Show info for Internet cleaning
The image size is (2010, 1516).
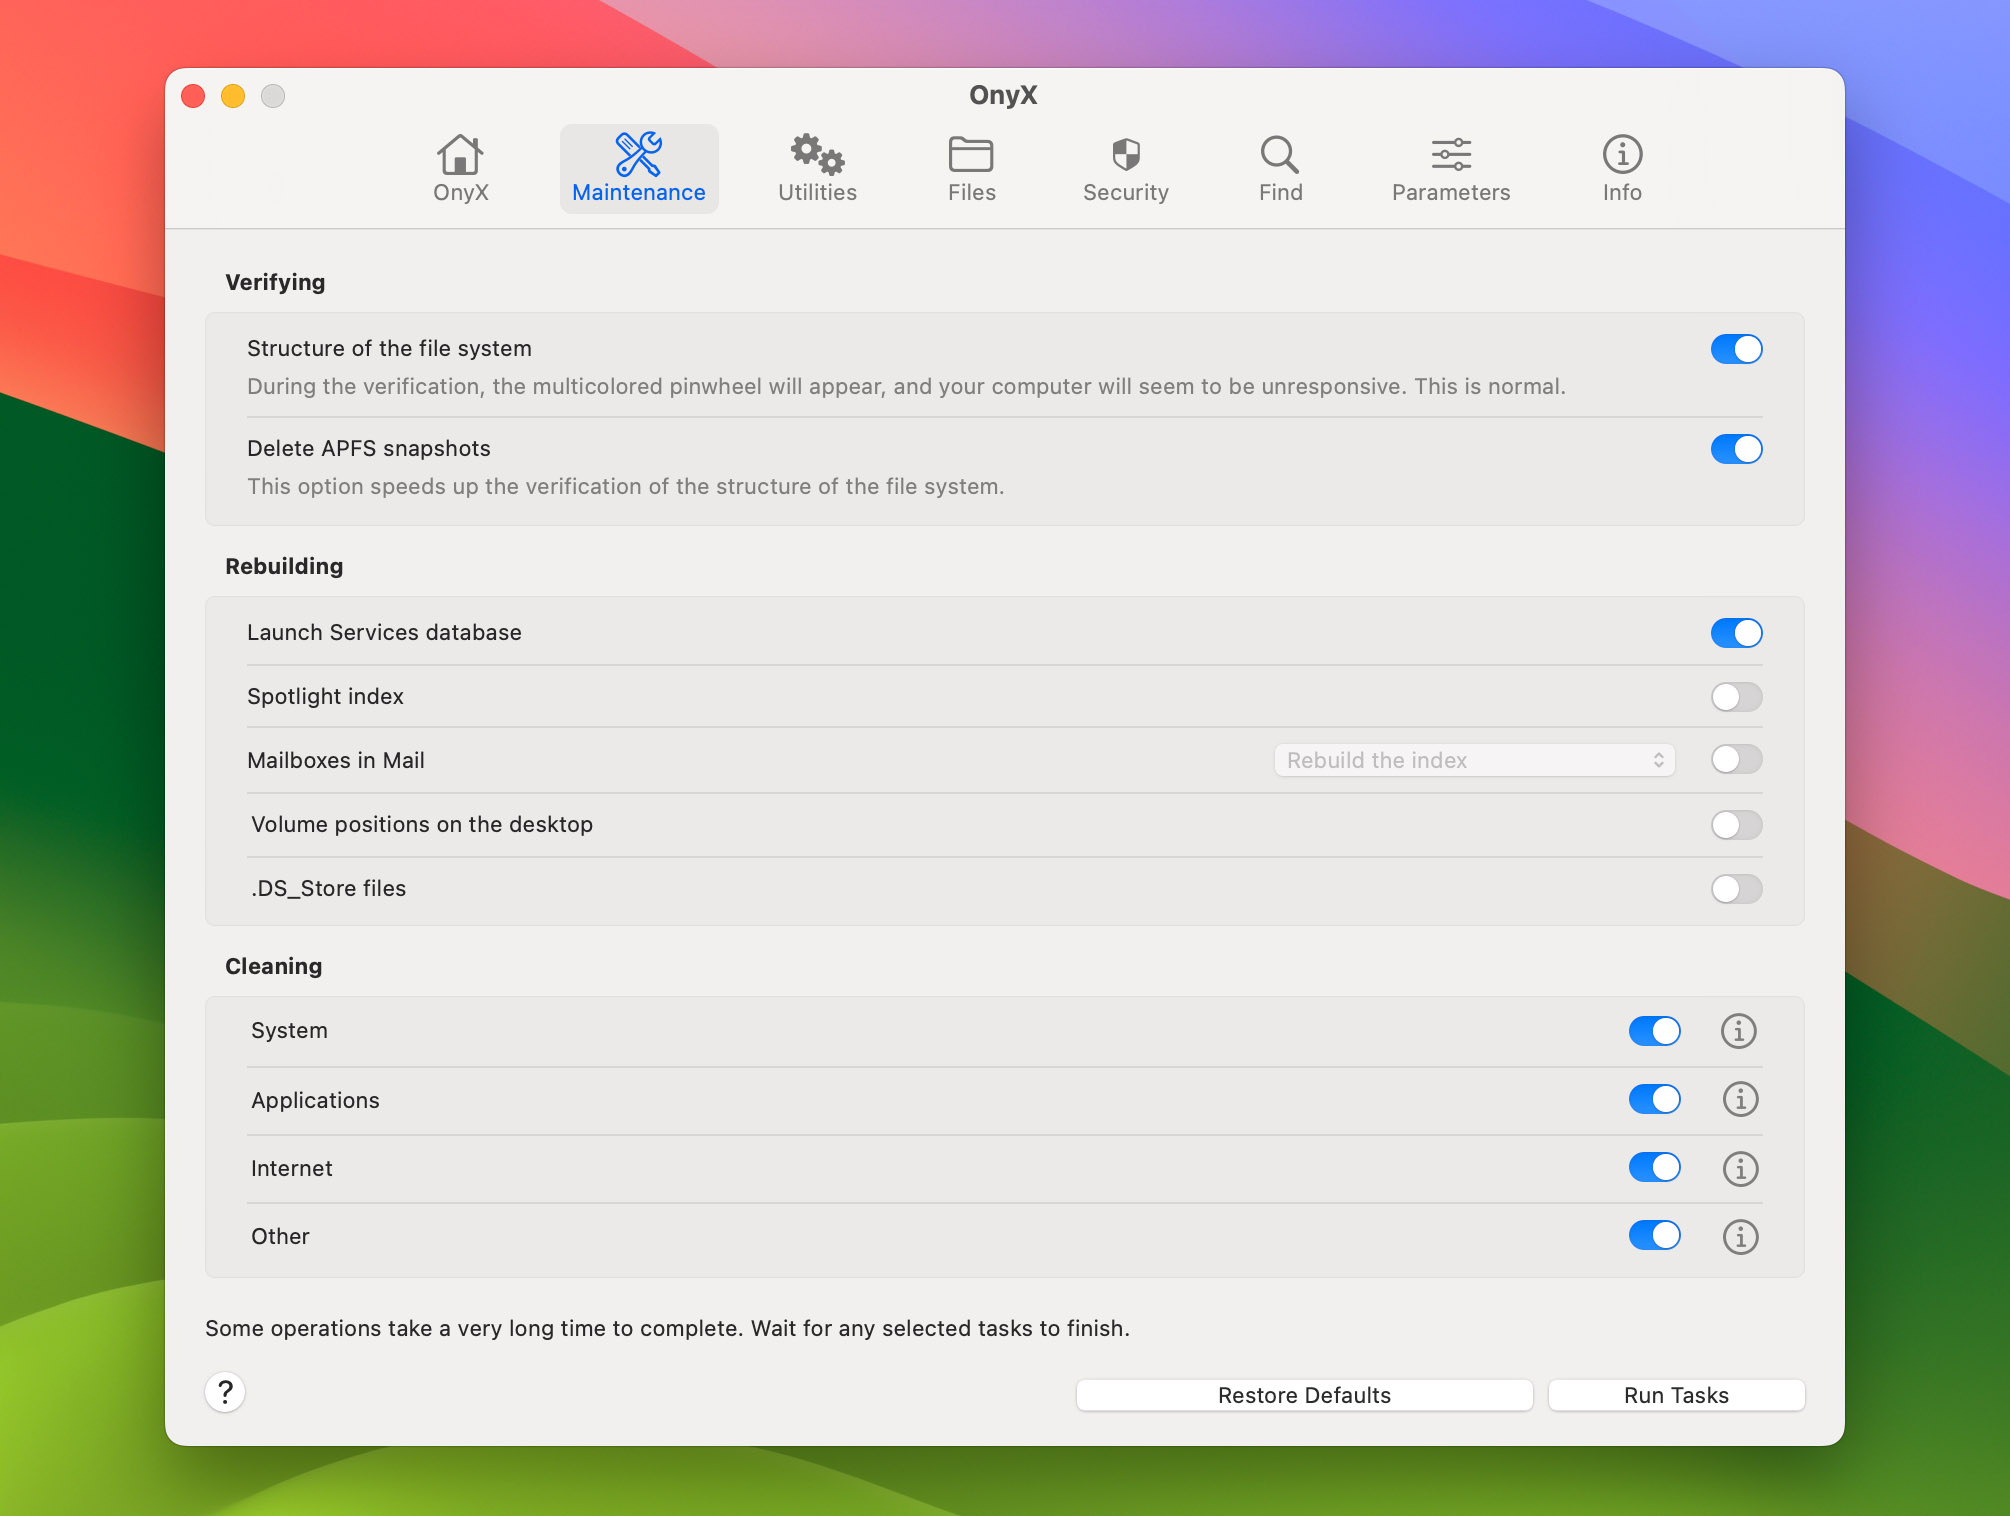1740,1168
